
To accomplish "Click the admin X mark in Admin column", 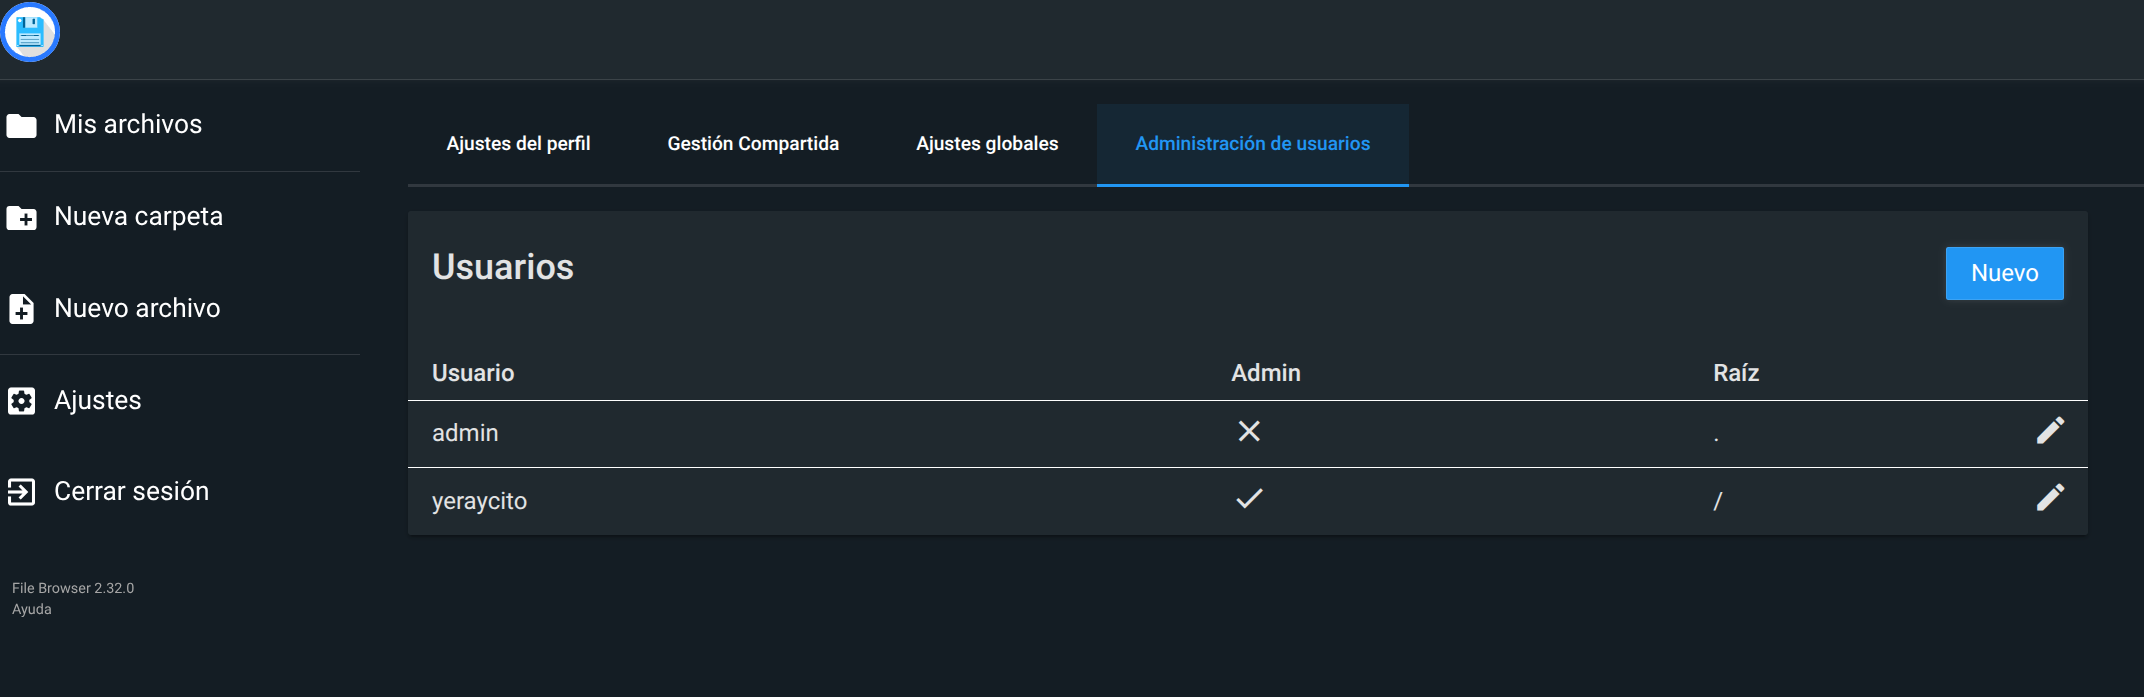I will tap(1249, 431).
